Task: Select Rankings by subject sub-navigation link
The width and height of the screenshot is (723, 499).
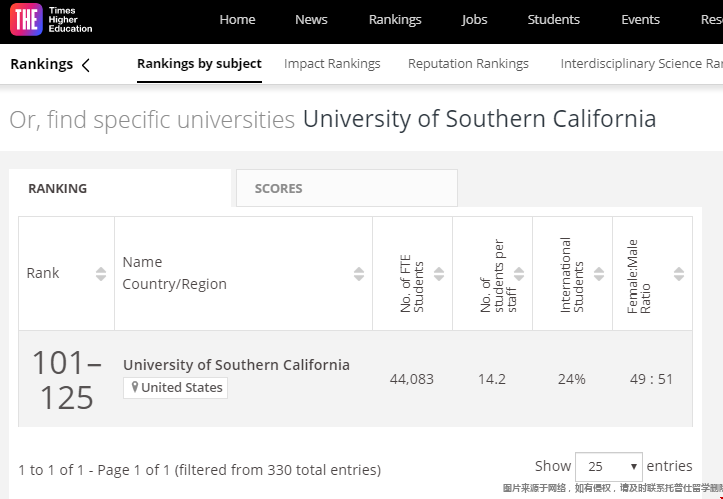Action: tap(199, 64)
